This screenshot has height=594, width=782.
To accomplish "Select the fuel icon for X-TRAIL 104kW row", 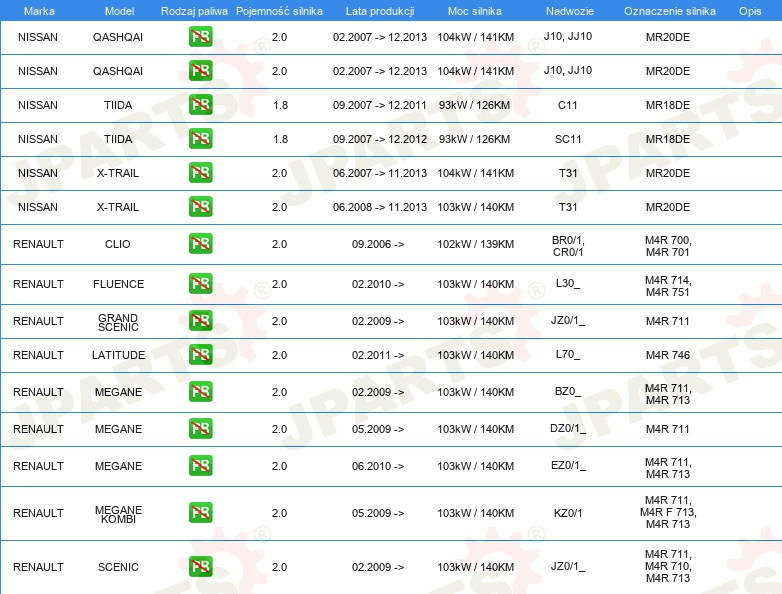I will [x=200, y=173].
